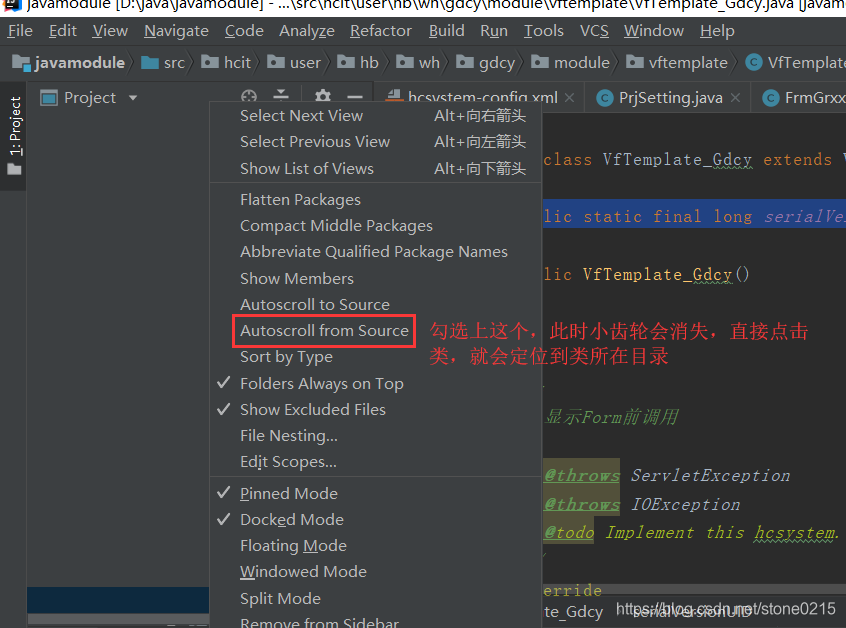Toggle Autoscroll to Source

pyautogui.click(x=376, y=305)
